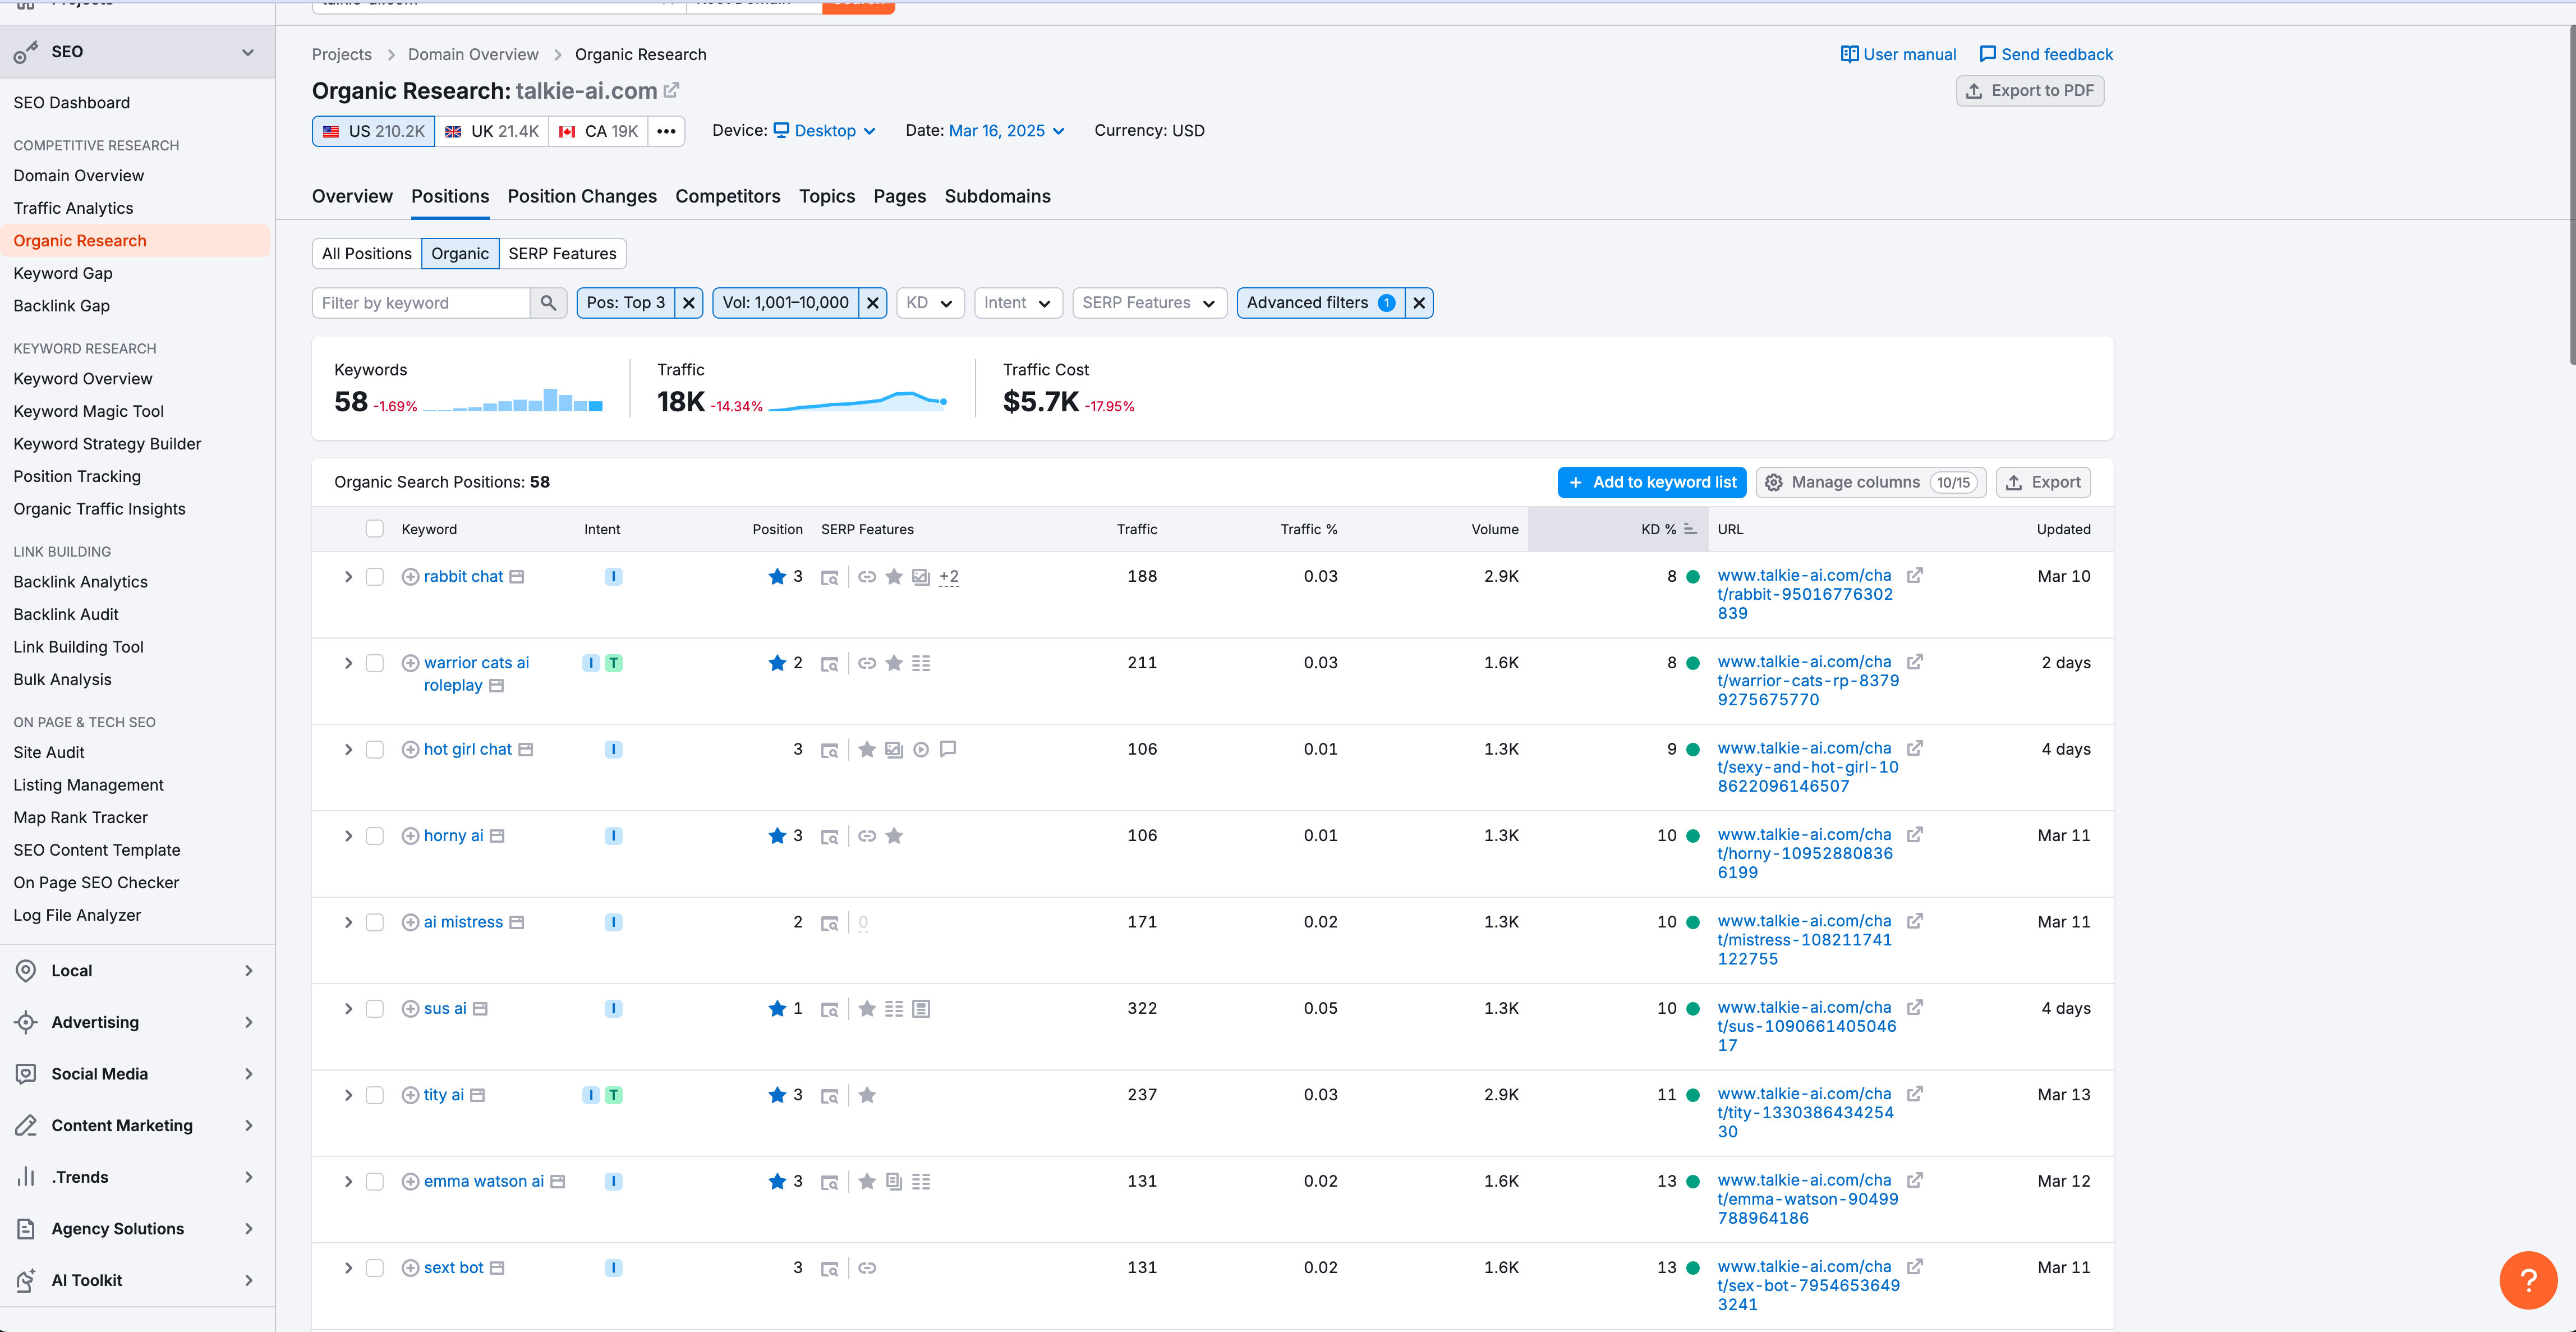Switch to the Competitors tab

tap(727, 196)
